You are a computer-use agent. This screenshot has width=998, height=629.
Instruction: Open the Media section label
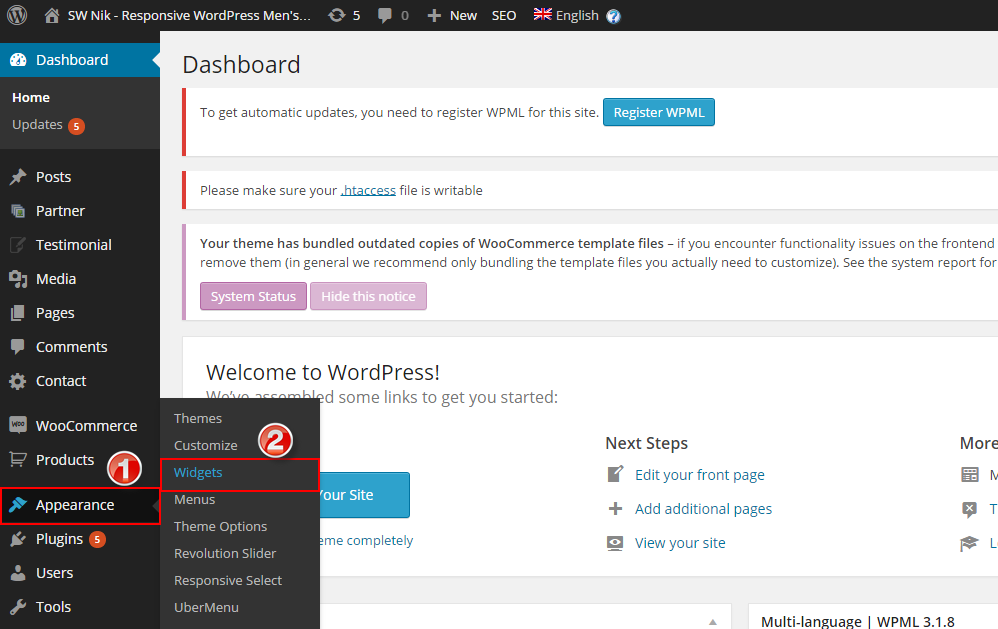56,279
